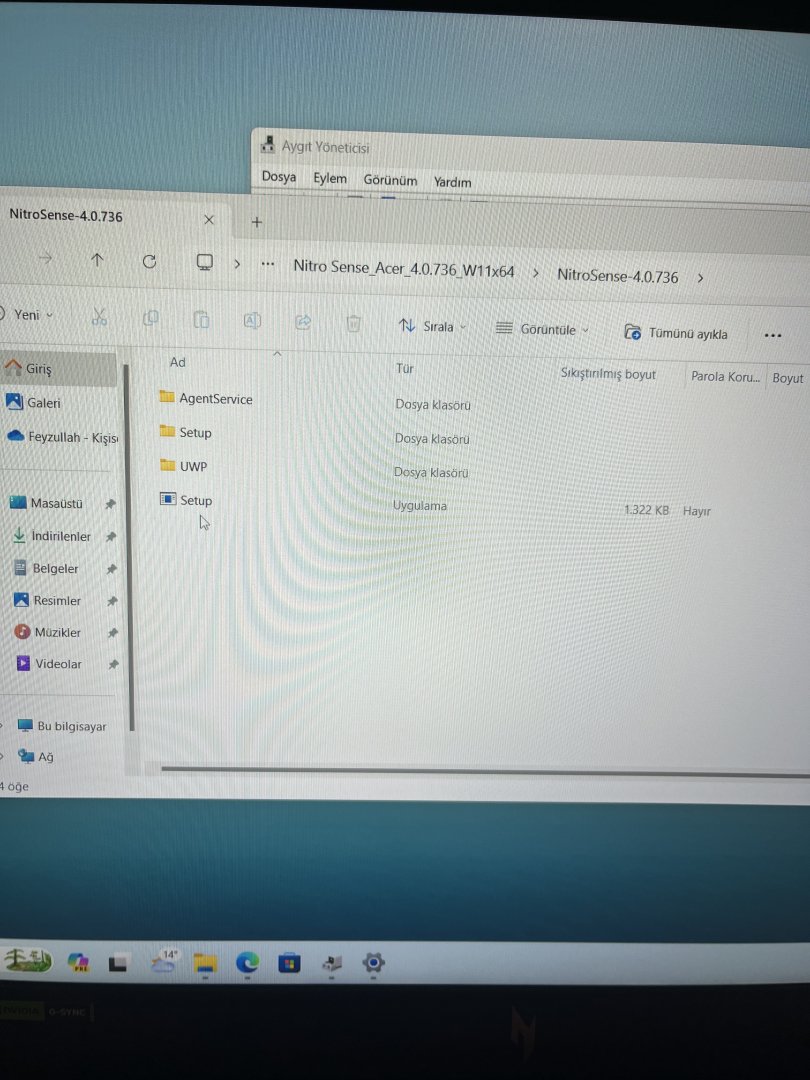Viewport: 810px width, 1080px height.
Task: Open Görünüm menu in Aygıt Yöneticisi
Action: coord(390,180)
